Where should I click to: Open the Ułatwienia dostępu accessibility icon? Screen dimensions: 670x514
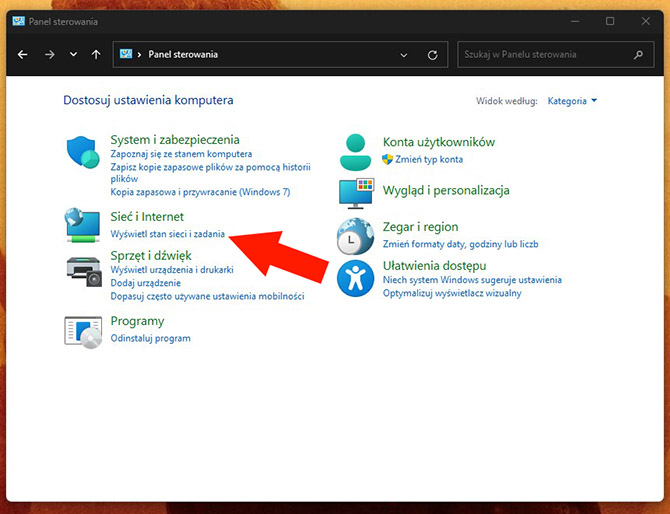(x=355, y=278)
